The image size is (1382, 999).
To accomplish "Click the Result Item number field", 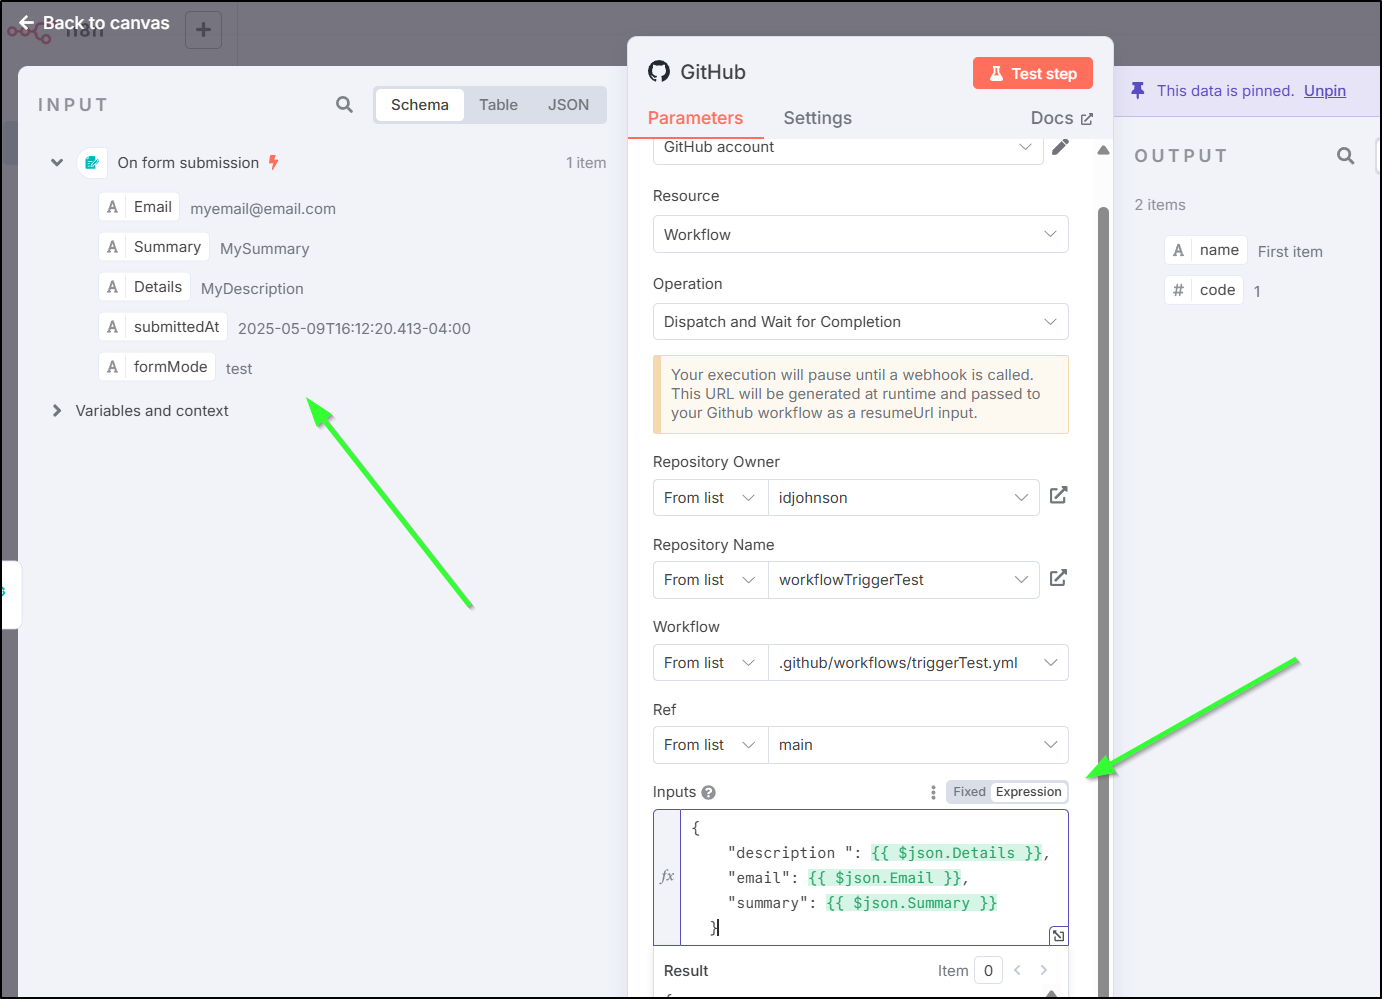I will coord(988,970).
